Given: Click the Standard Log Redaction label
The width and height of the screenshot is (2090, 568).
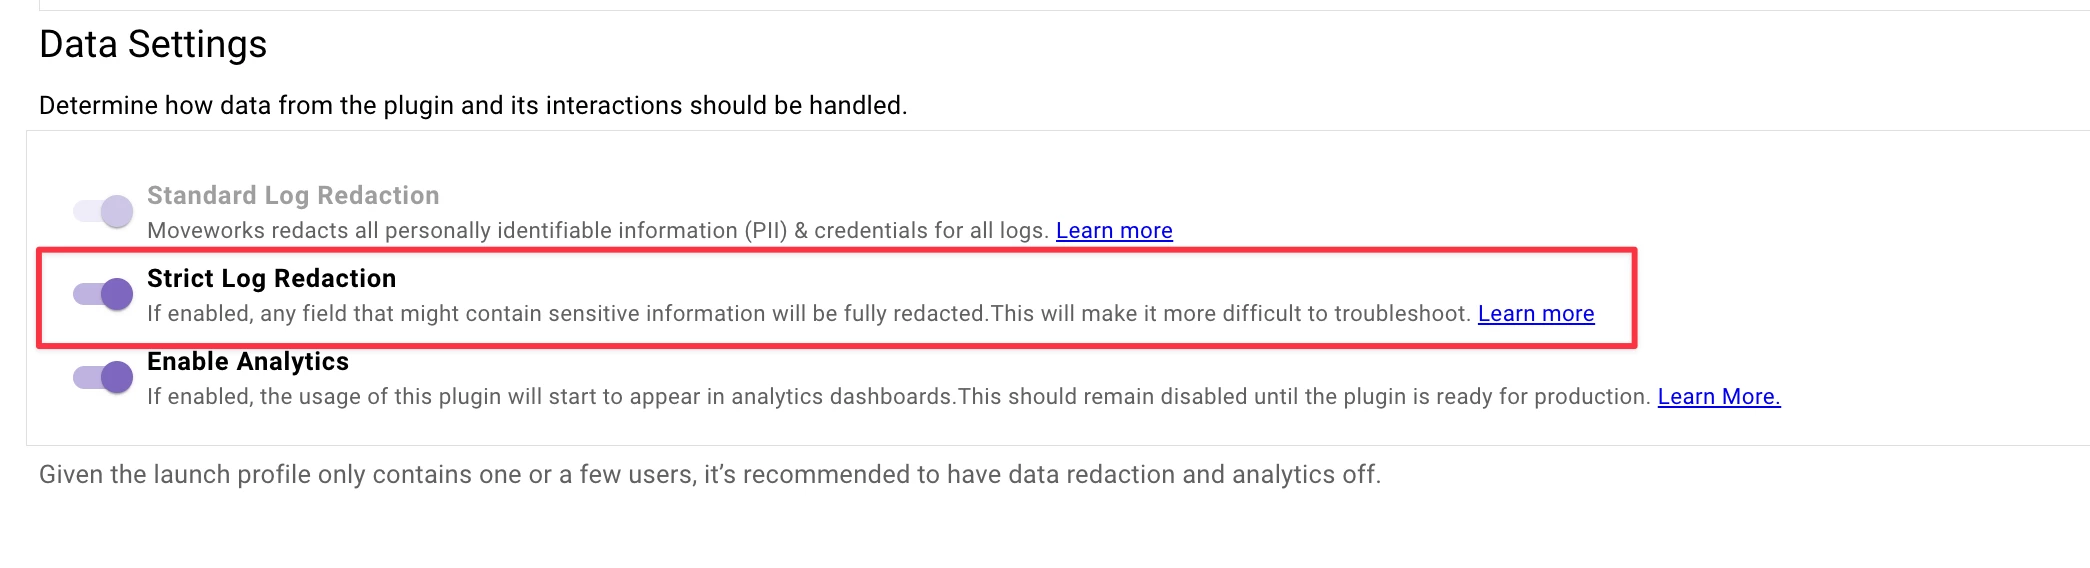Looking at the screenshot, I should [293, 195].
